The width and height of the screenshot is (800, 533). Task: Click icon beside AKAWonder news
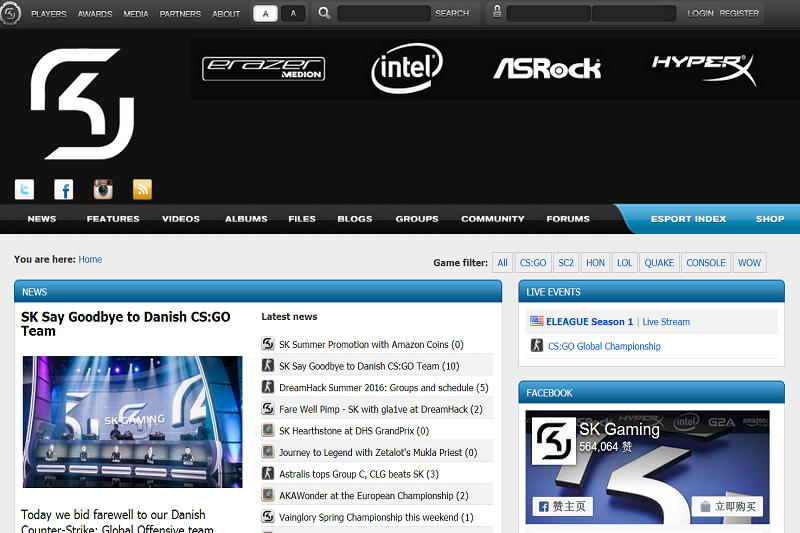click(268, 495)
